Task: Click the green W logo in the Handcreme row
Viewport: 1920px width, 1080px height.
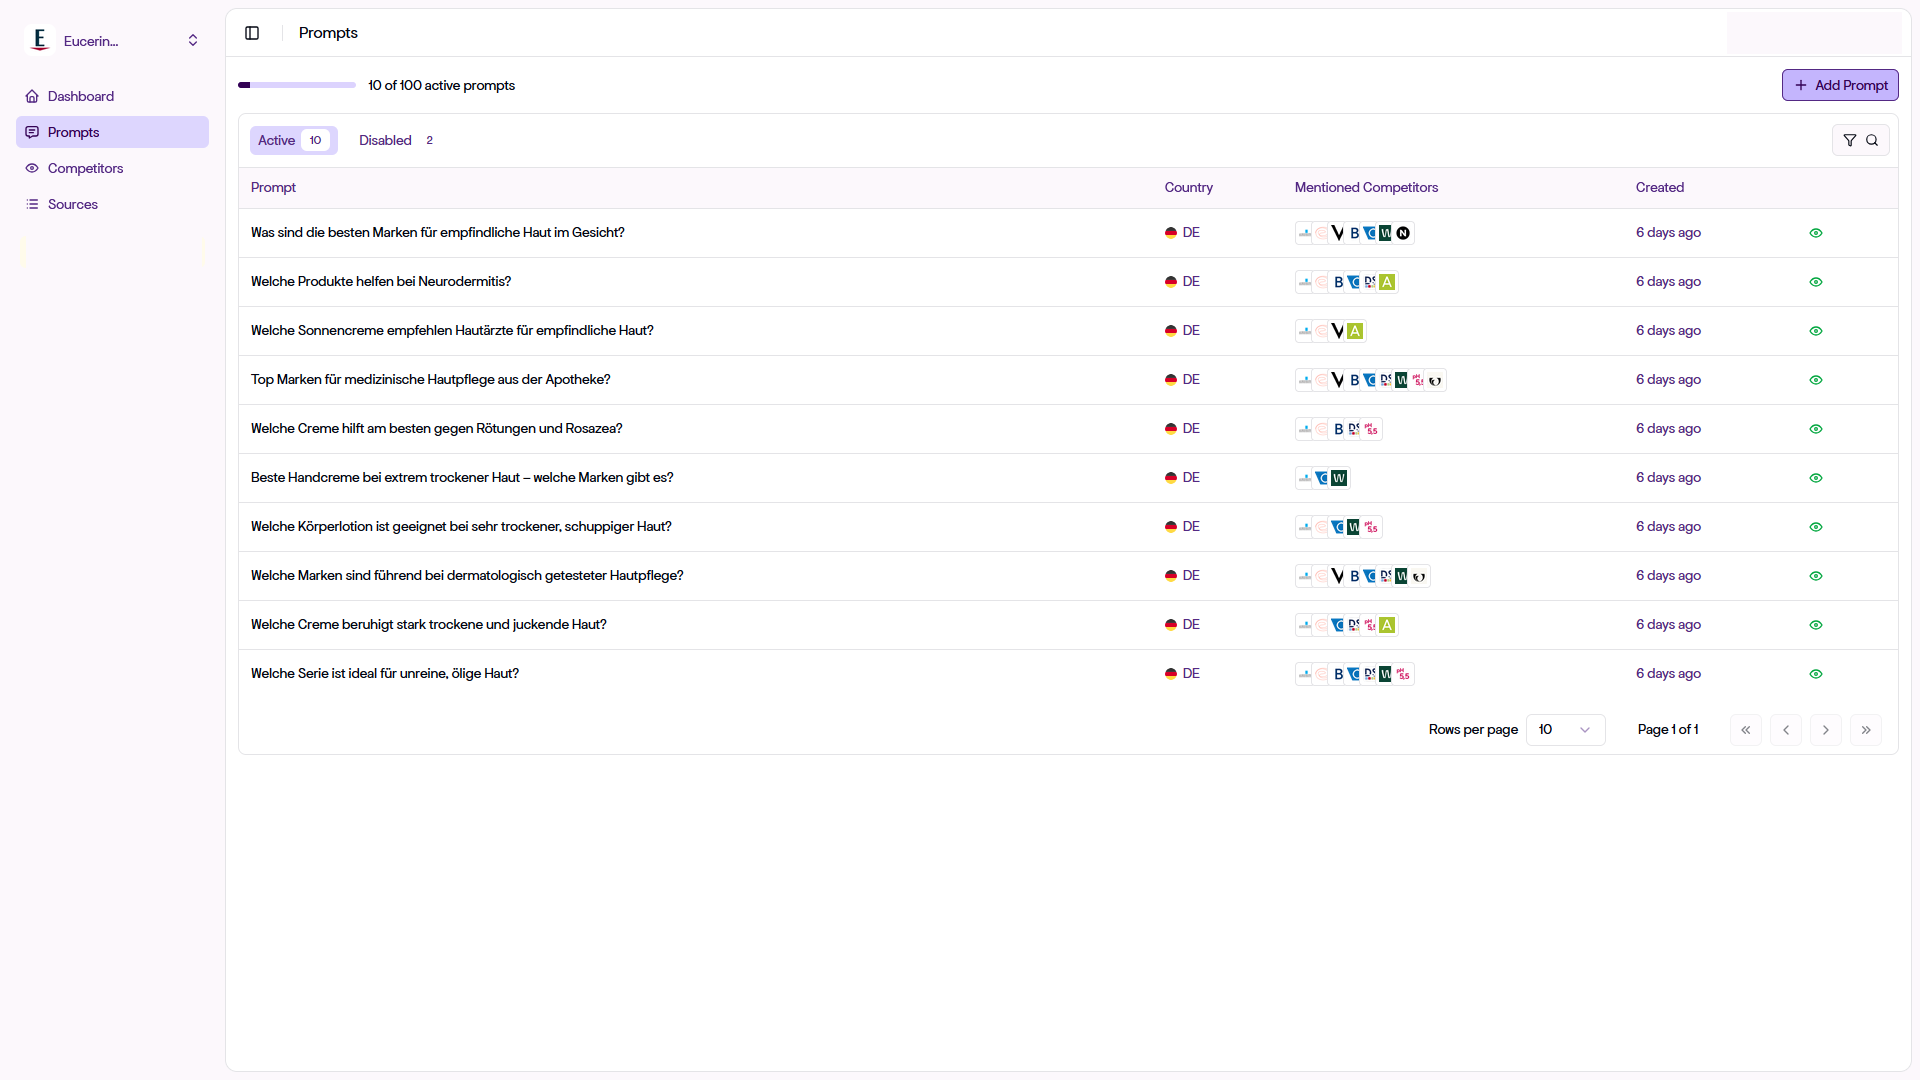Action: (x=1339, y=478)
